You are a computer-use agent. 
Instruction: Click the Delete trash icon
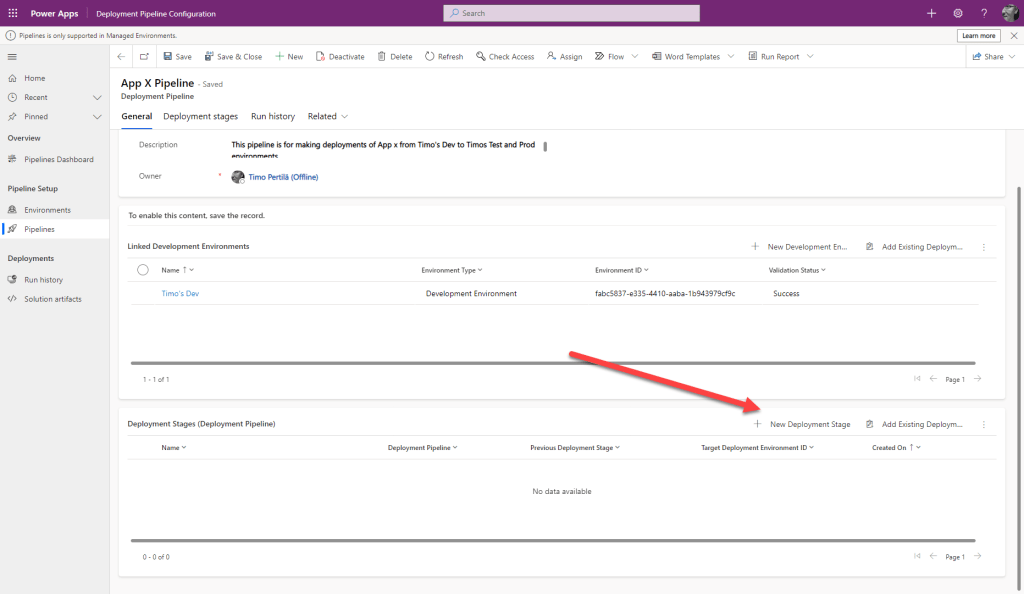pyautogui.click(x=382, y=57)
